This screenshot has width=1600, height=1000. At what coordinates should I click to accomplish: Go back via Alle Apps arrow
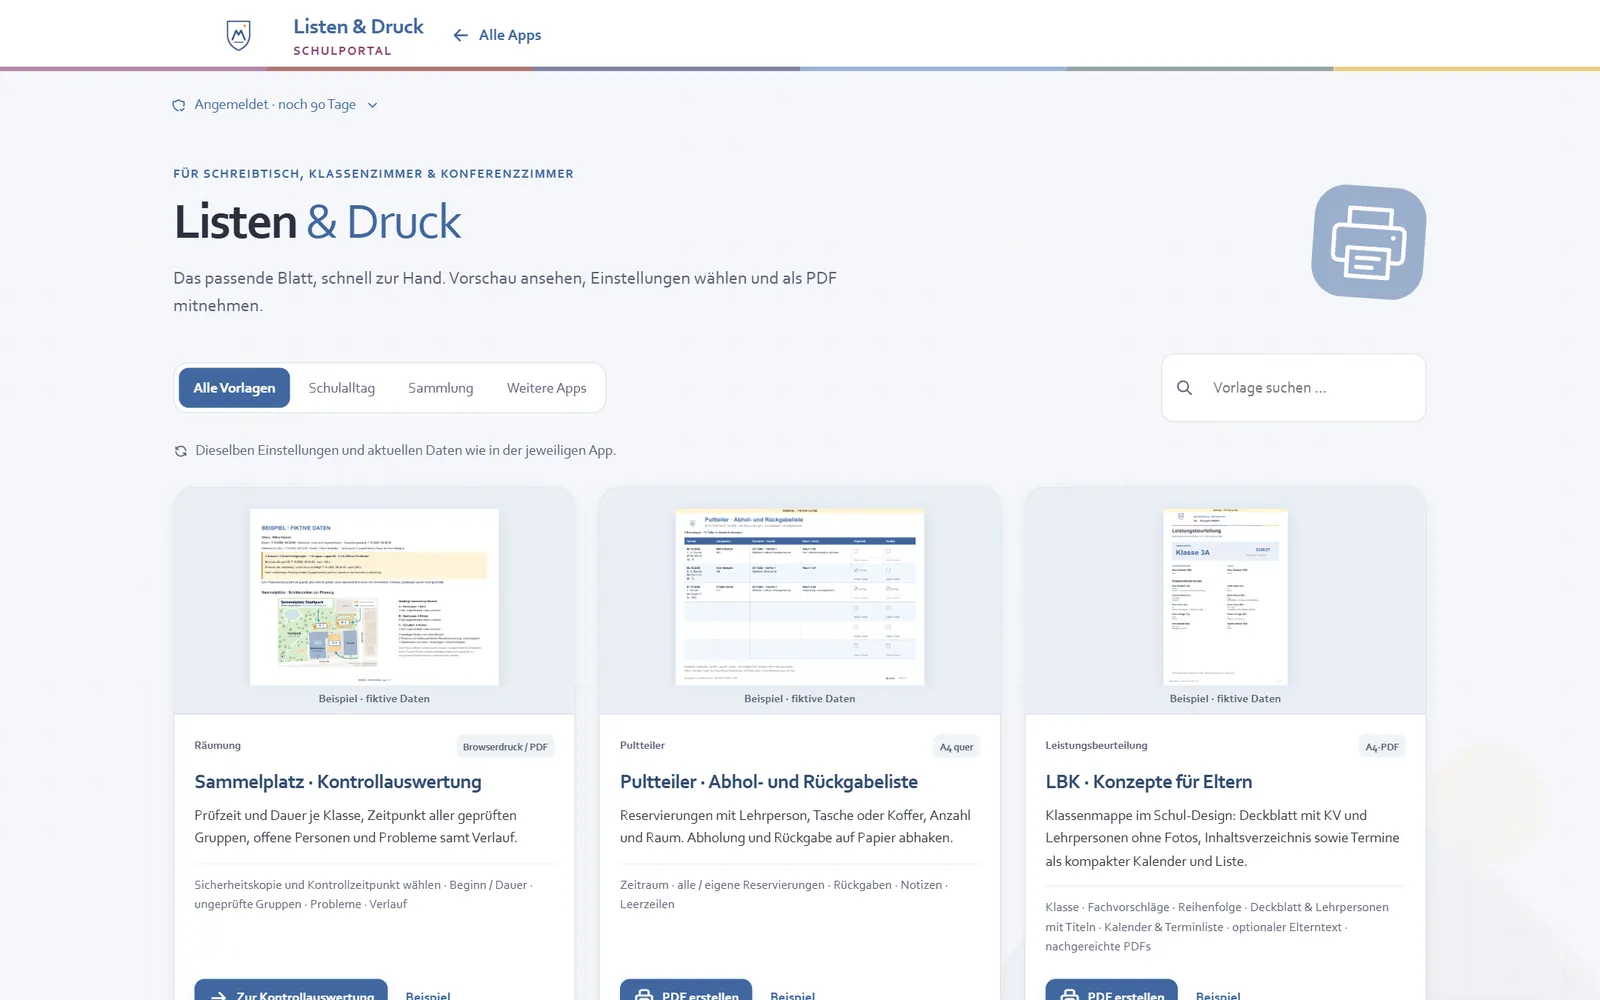coord(460,35)
